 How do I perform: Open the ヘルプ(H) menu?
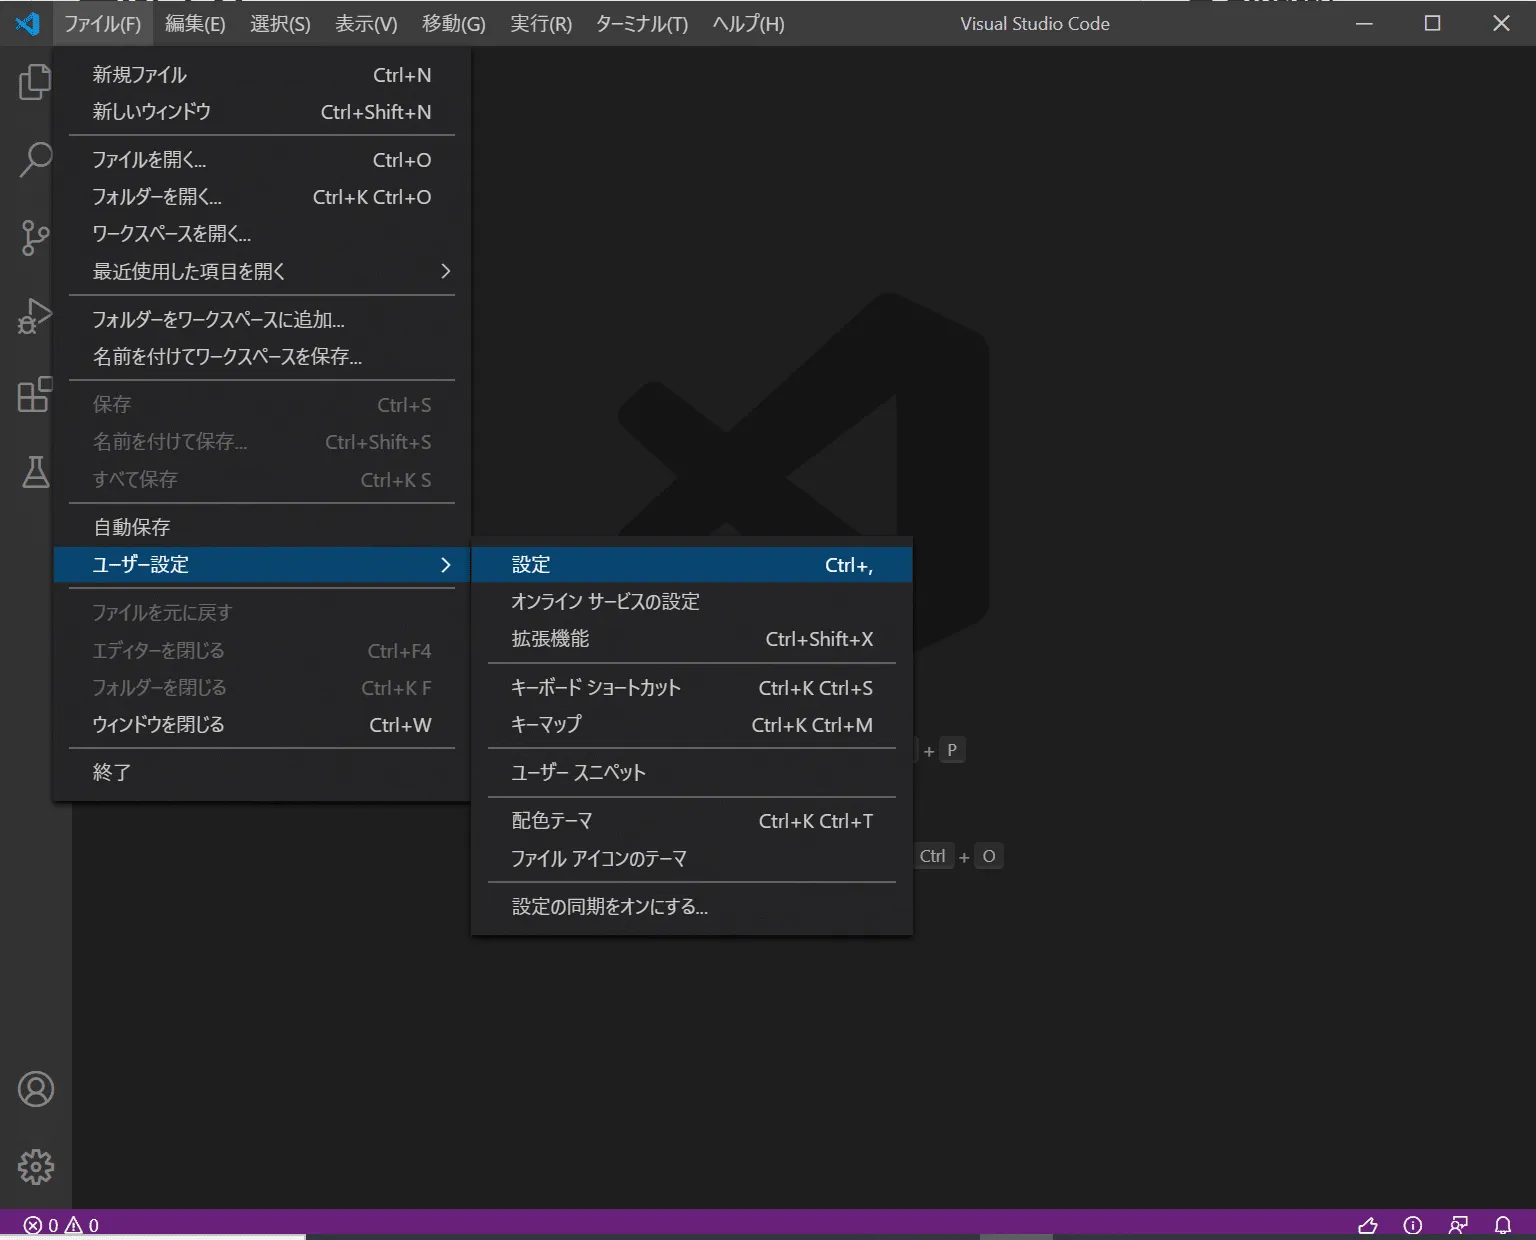(x=748, y=23)
